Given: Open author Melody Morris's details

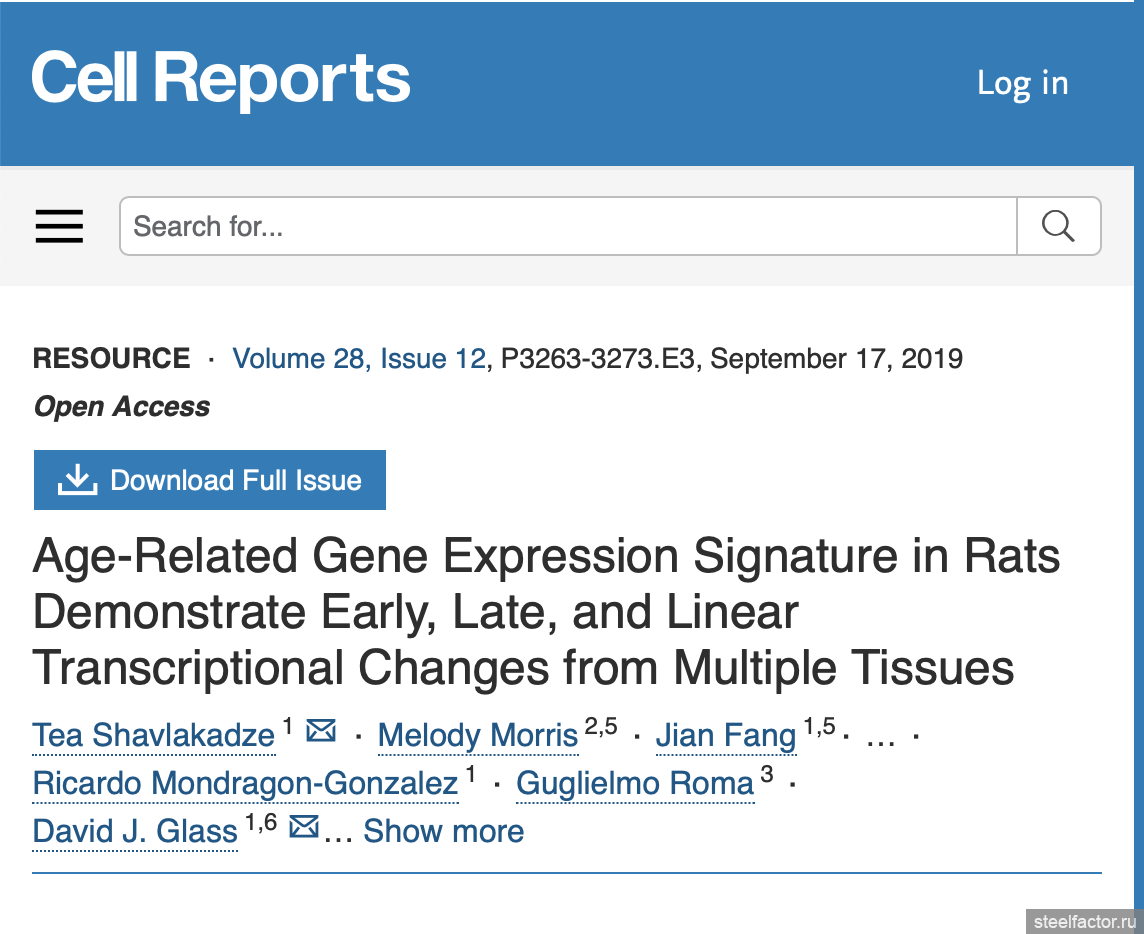Looking at the screenshot, I should pyautogui.click(x=478, y=735).
